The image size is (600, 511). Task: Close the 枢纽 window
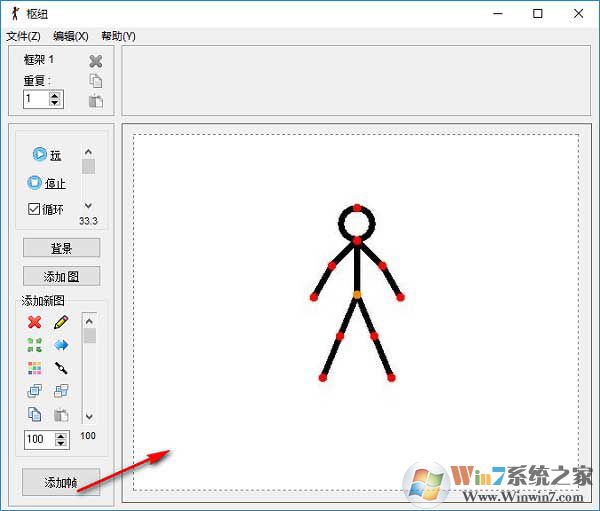click(578, 14)
